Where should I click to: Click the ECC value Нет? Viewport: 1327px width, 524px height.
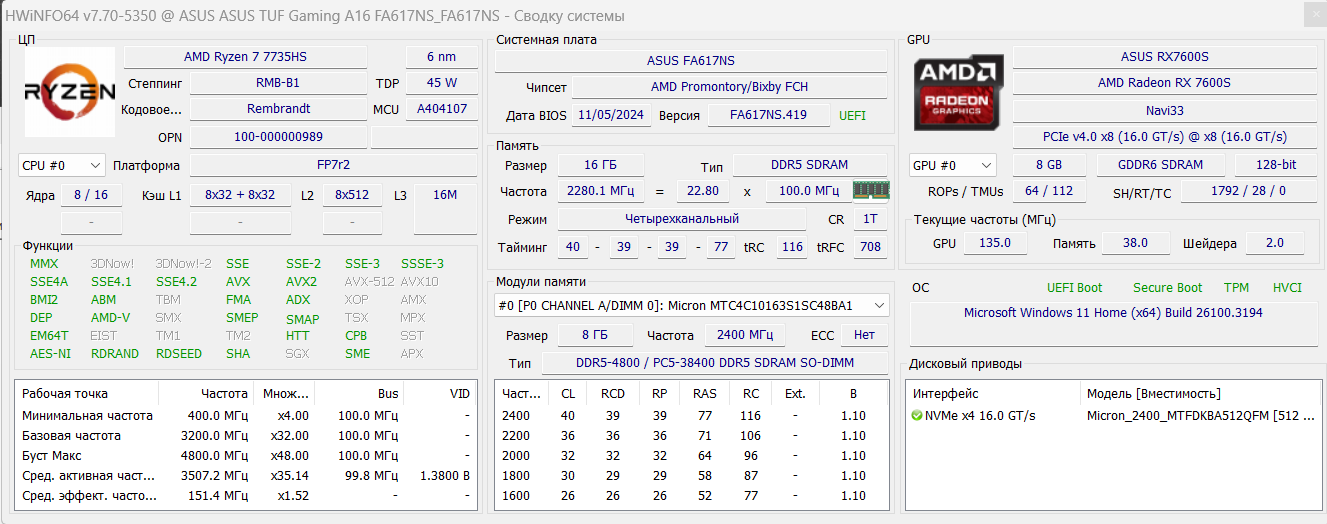(x=865, y=335)
